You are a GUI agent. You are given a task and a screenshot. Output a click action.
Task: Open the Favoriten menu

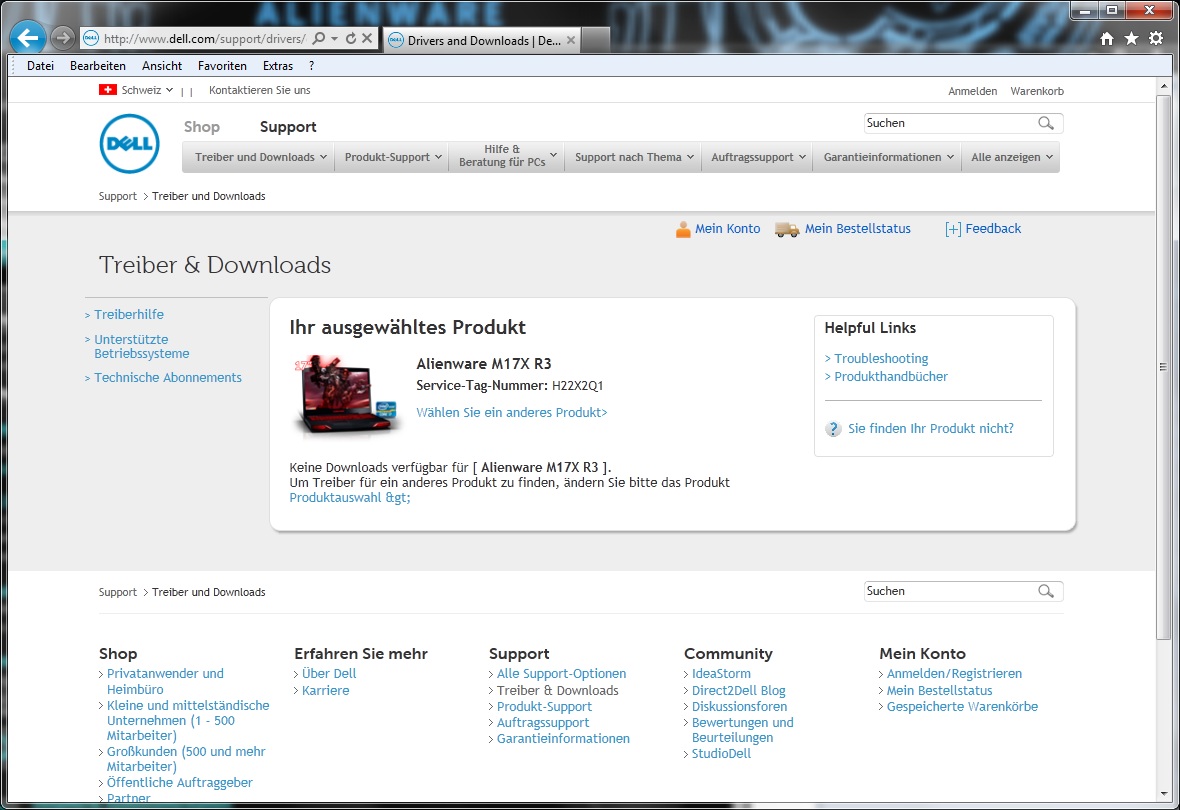pyautogui.click(x=222, y=66)
